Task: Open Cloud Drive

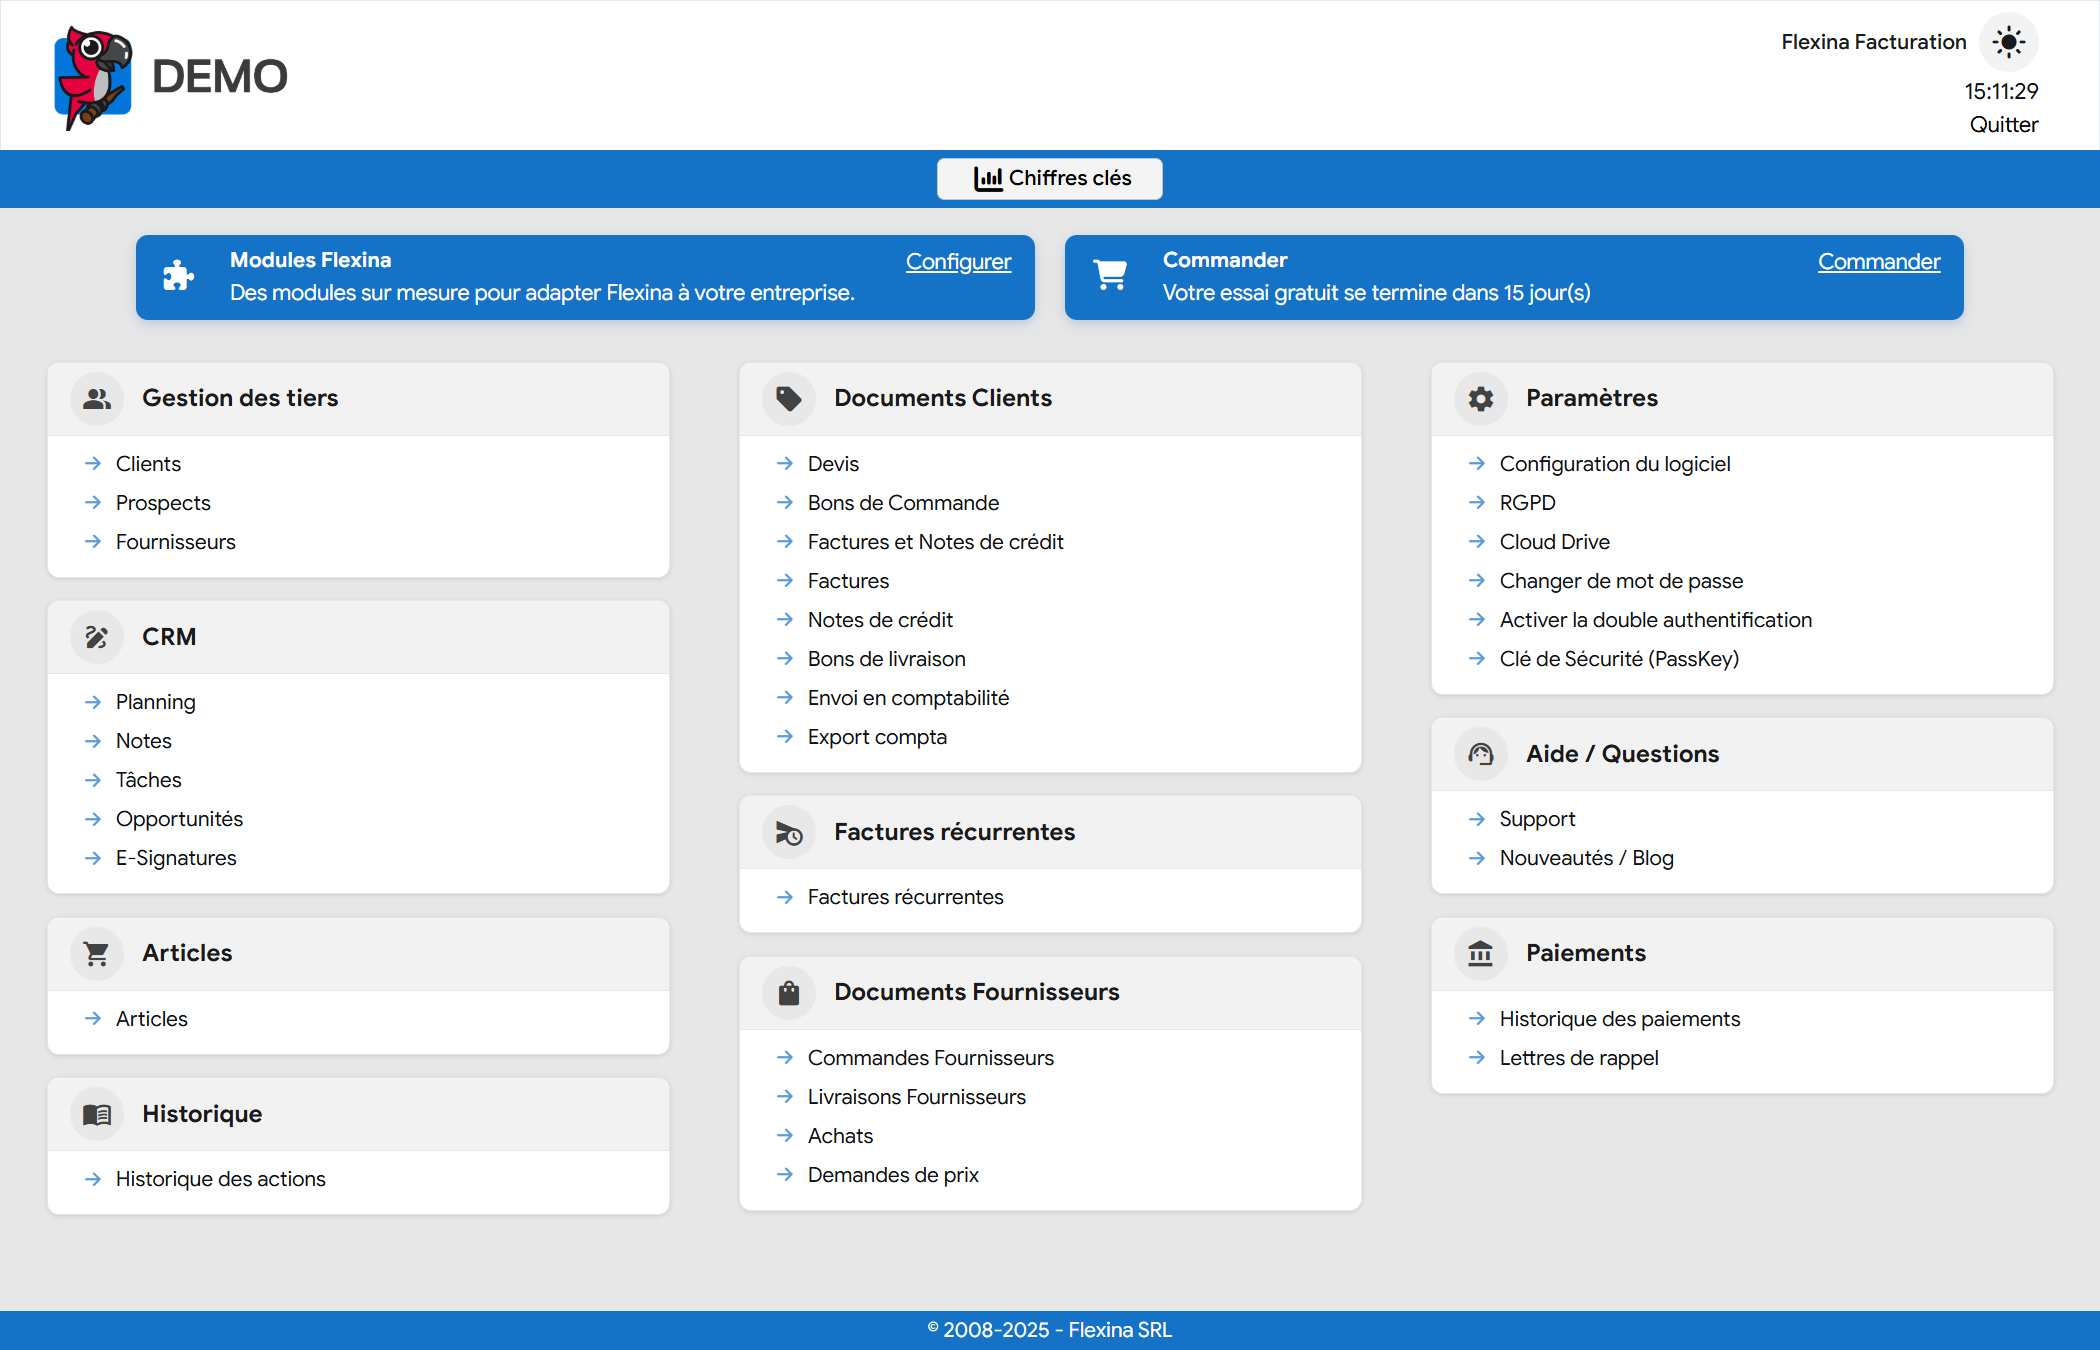Action: pyautogui.click(x=1554, y=541)
